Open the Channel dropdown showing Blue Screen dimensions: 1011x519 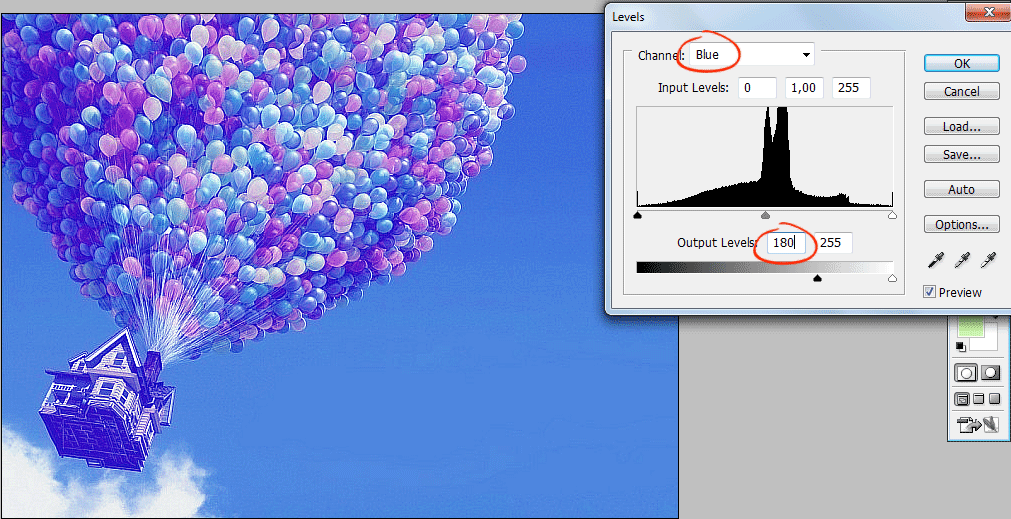(752, 55)
